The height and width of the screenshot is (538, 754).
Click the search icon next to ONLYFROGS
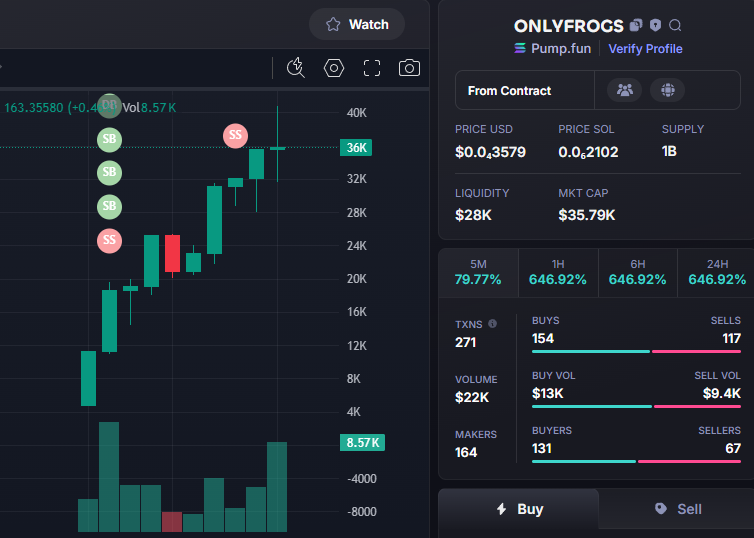(x=675, y=25)
